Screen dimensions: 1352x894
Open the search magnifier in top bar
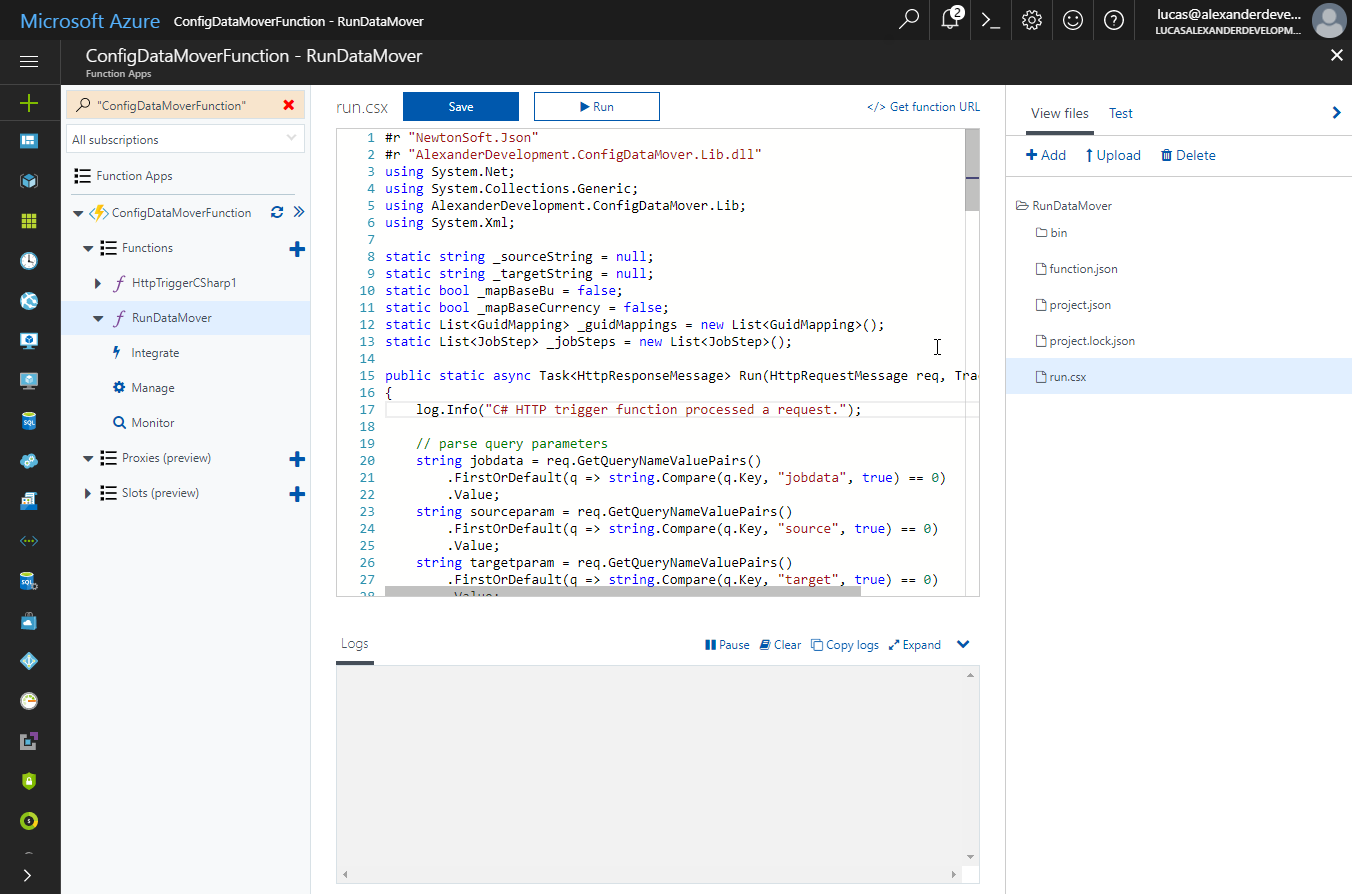(x=909, y=20)
